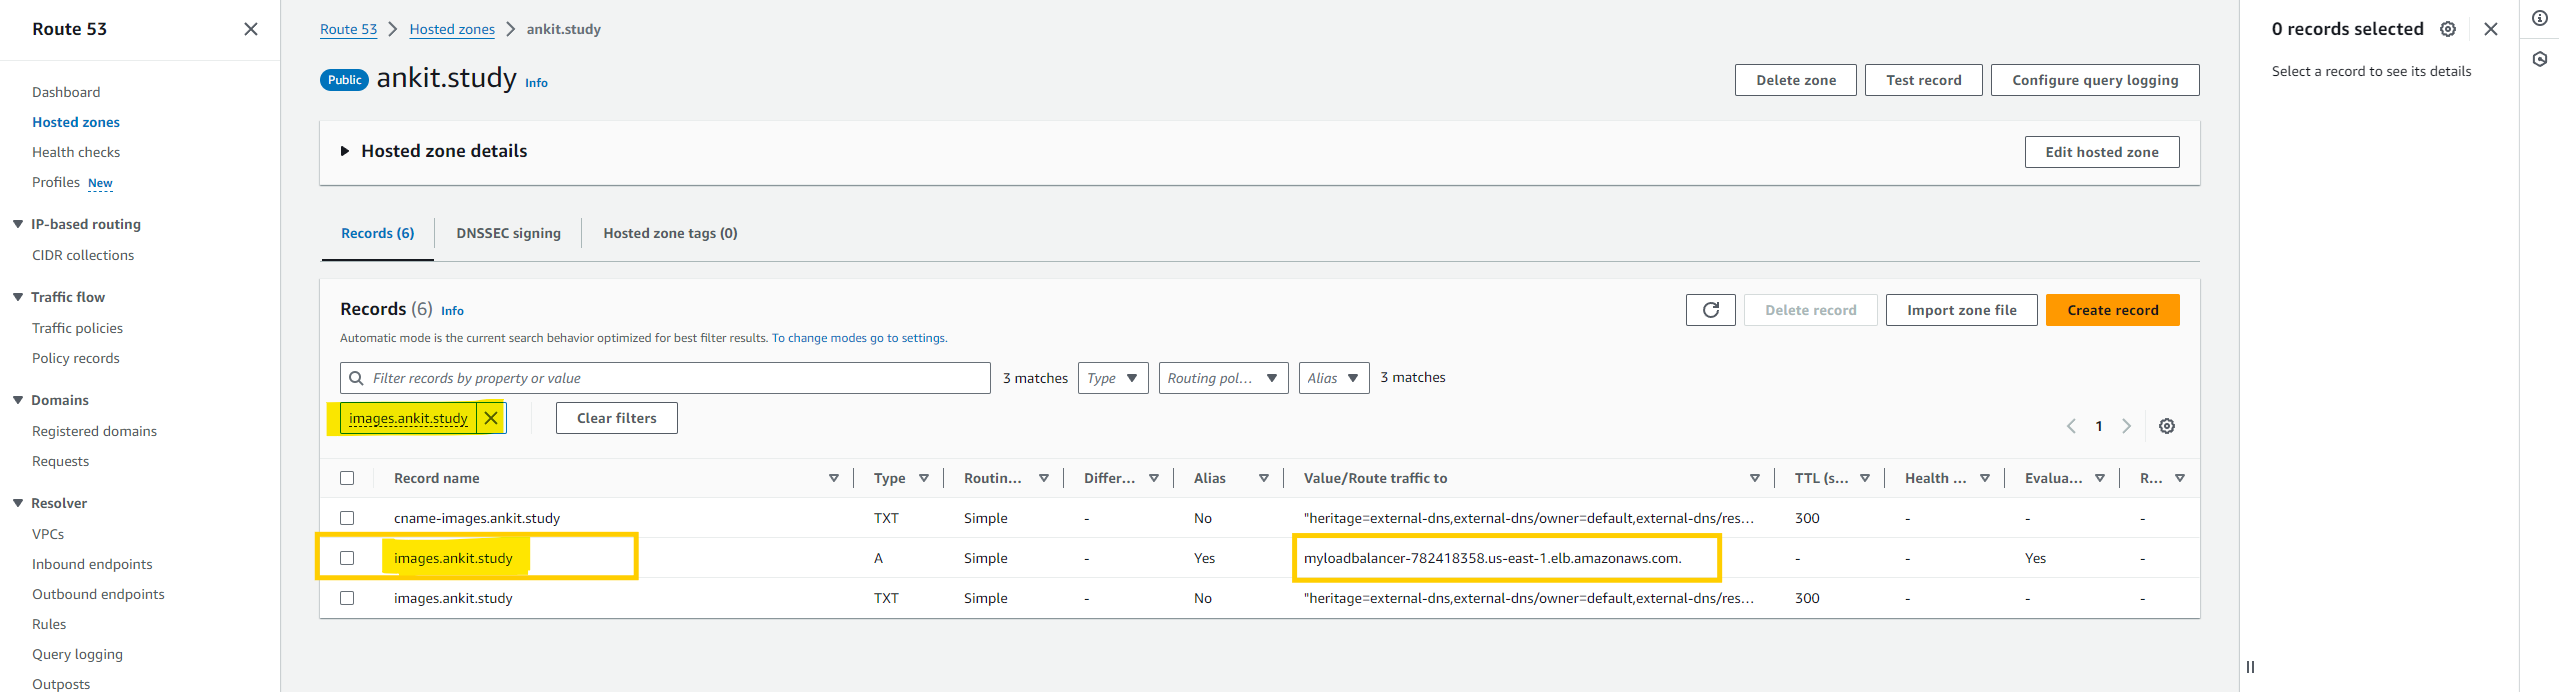Image resolution: width=2559 pixels, height=692 pixels.
Task: Close the records selected details panel
Action: (x=2491, y=29)
